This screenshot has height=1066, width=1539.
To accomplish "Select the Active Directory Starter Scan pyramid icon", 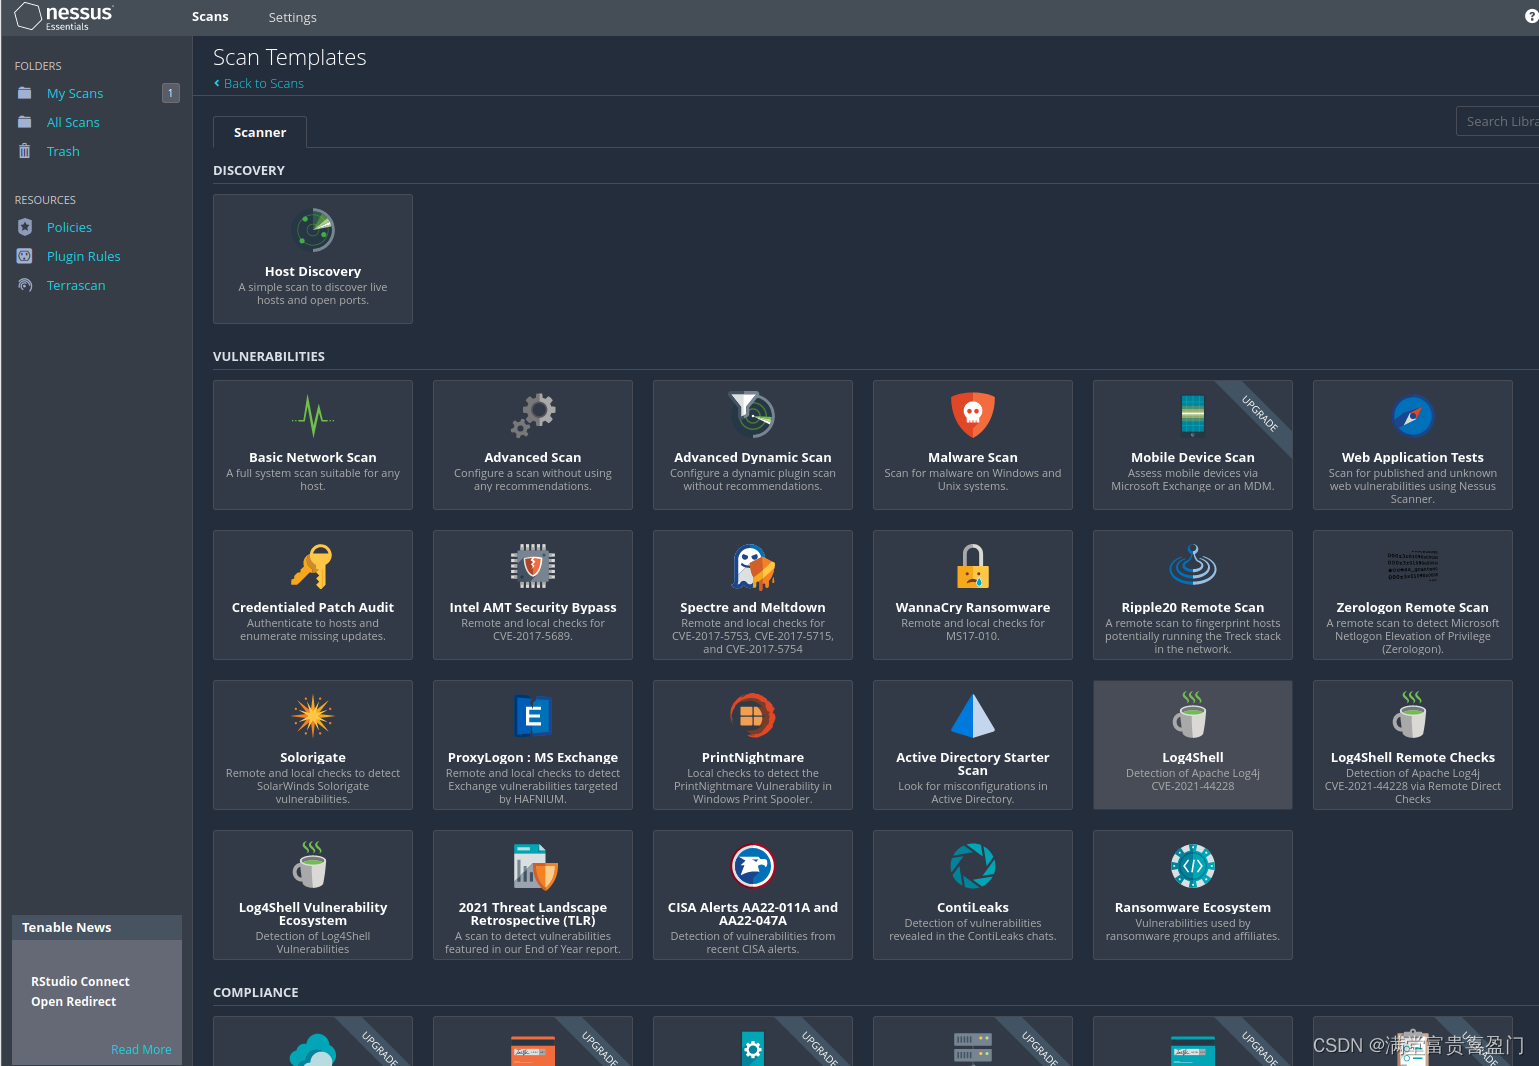I will click(x=973, y=716).
